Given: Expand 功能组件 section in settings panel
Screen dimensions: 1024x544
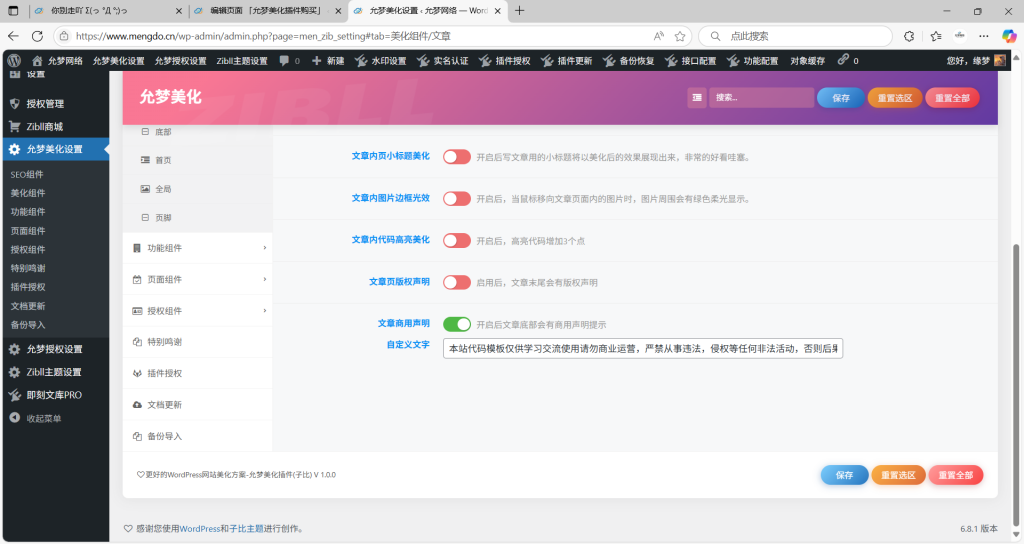Looking at the screenshot, I should (198, 248).
